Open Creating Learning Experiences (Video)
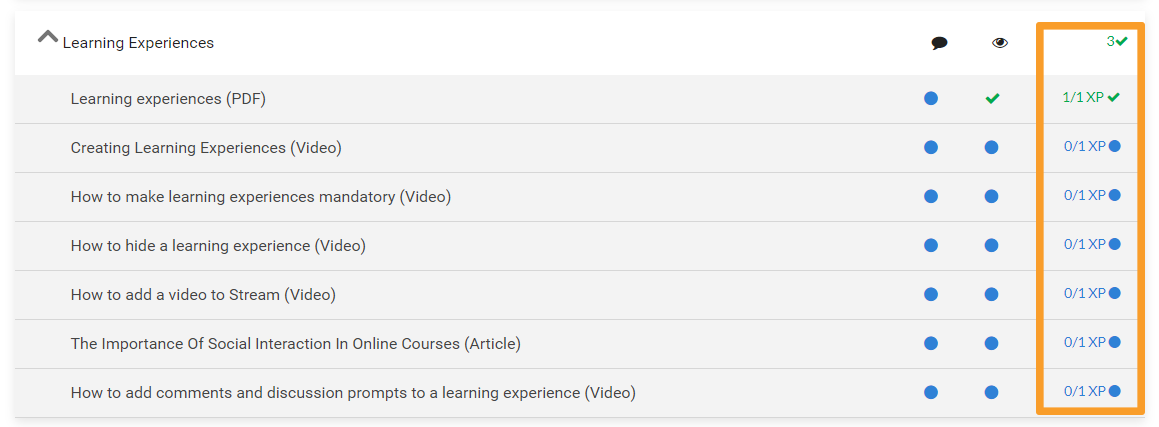The width and height of the screenshot is (1159, 427). [206, 148]
